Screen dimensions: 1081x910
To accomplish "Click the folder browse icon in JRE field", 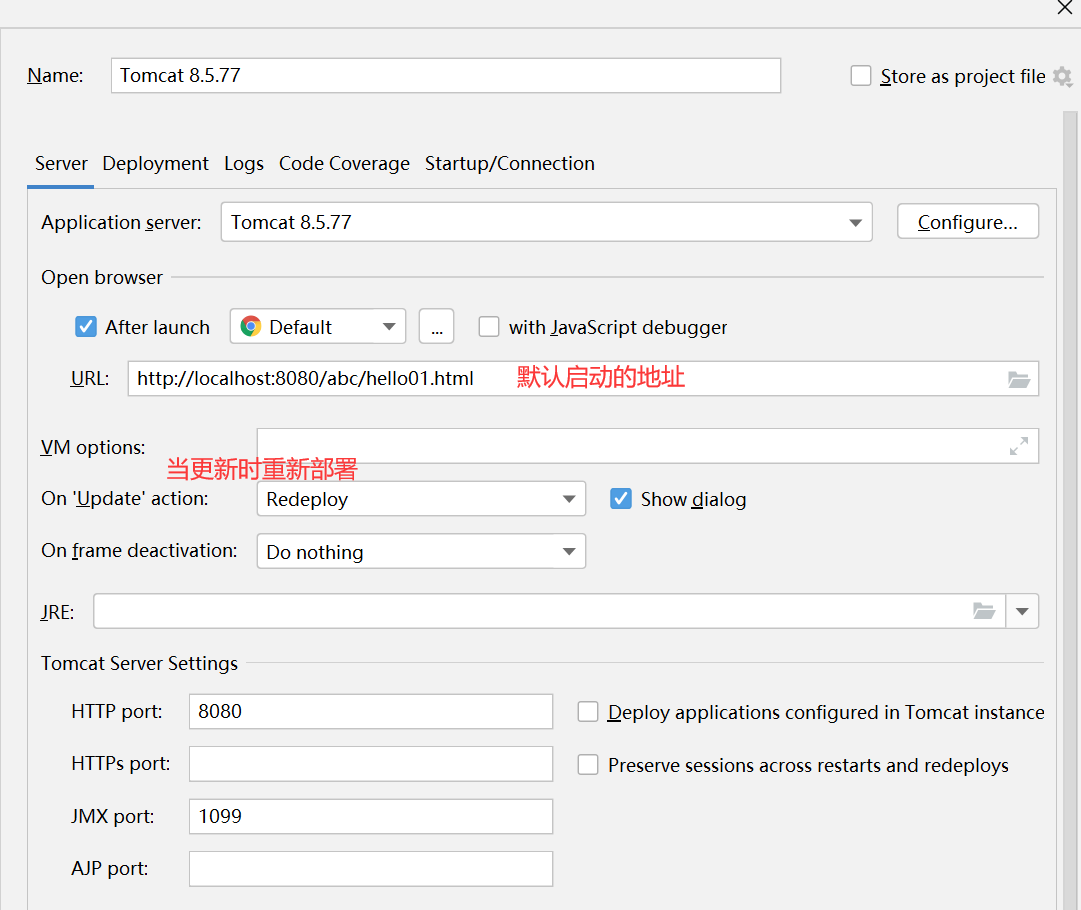I will tap(984, 611).
